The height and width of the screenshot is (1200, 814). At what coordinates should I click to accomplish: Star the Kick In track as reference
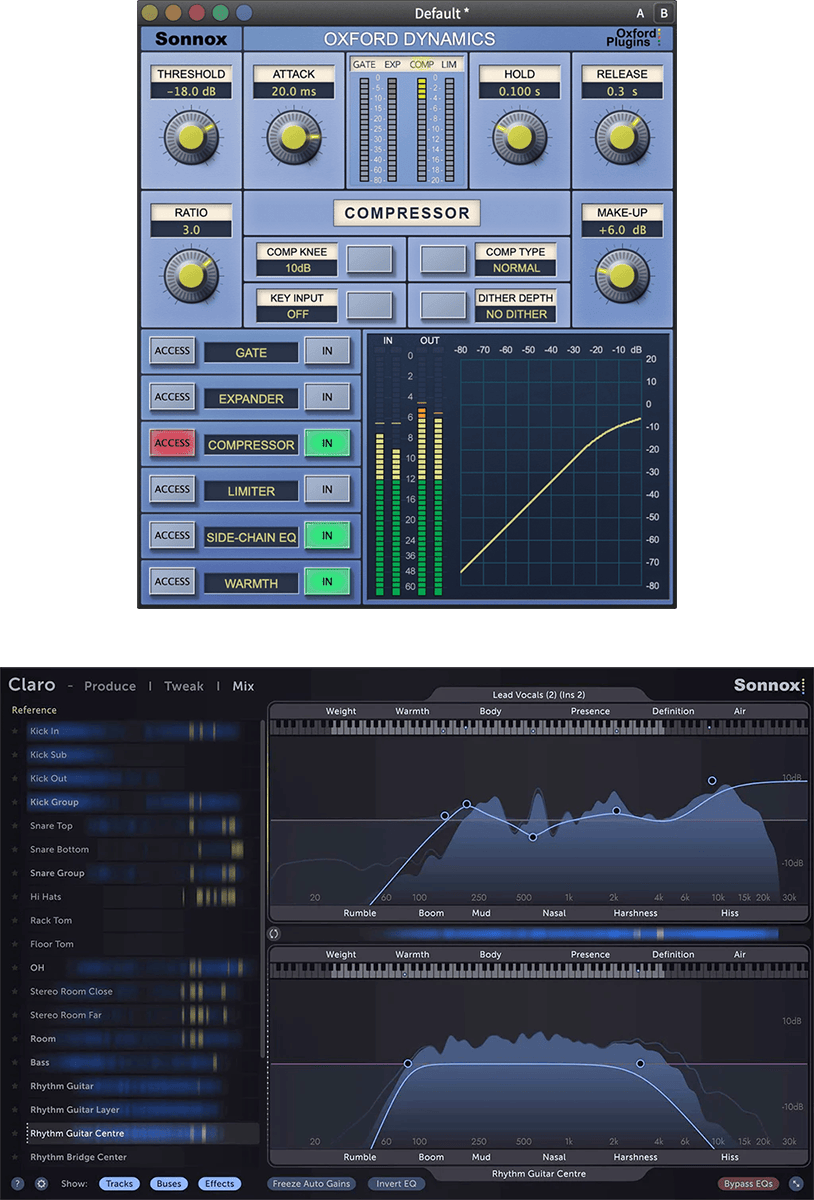point(15,732)
